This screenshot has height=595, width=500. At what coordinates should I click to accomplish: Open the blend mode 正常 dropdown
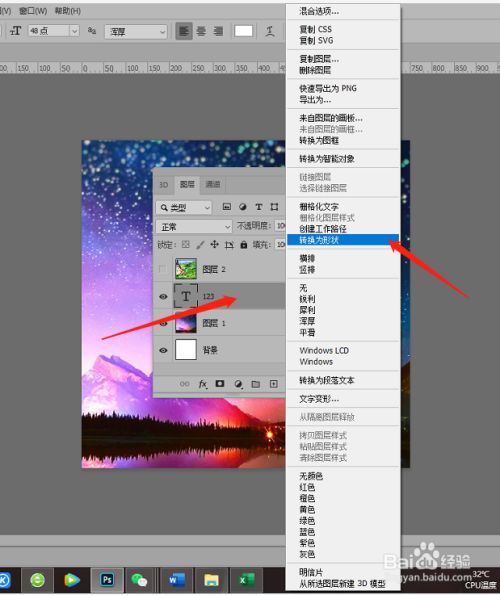194,227
